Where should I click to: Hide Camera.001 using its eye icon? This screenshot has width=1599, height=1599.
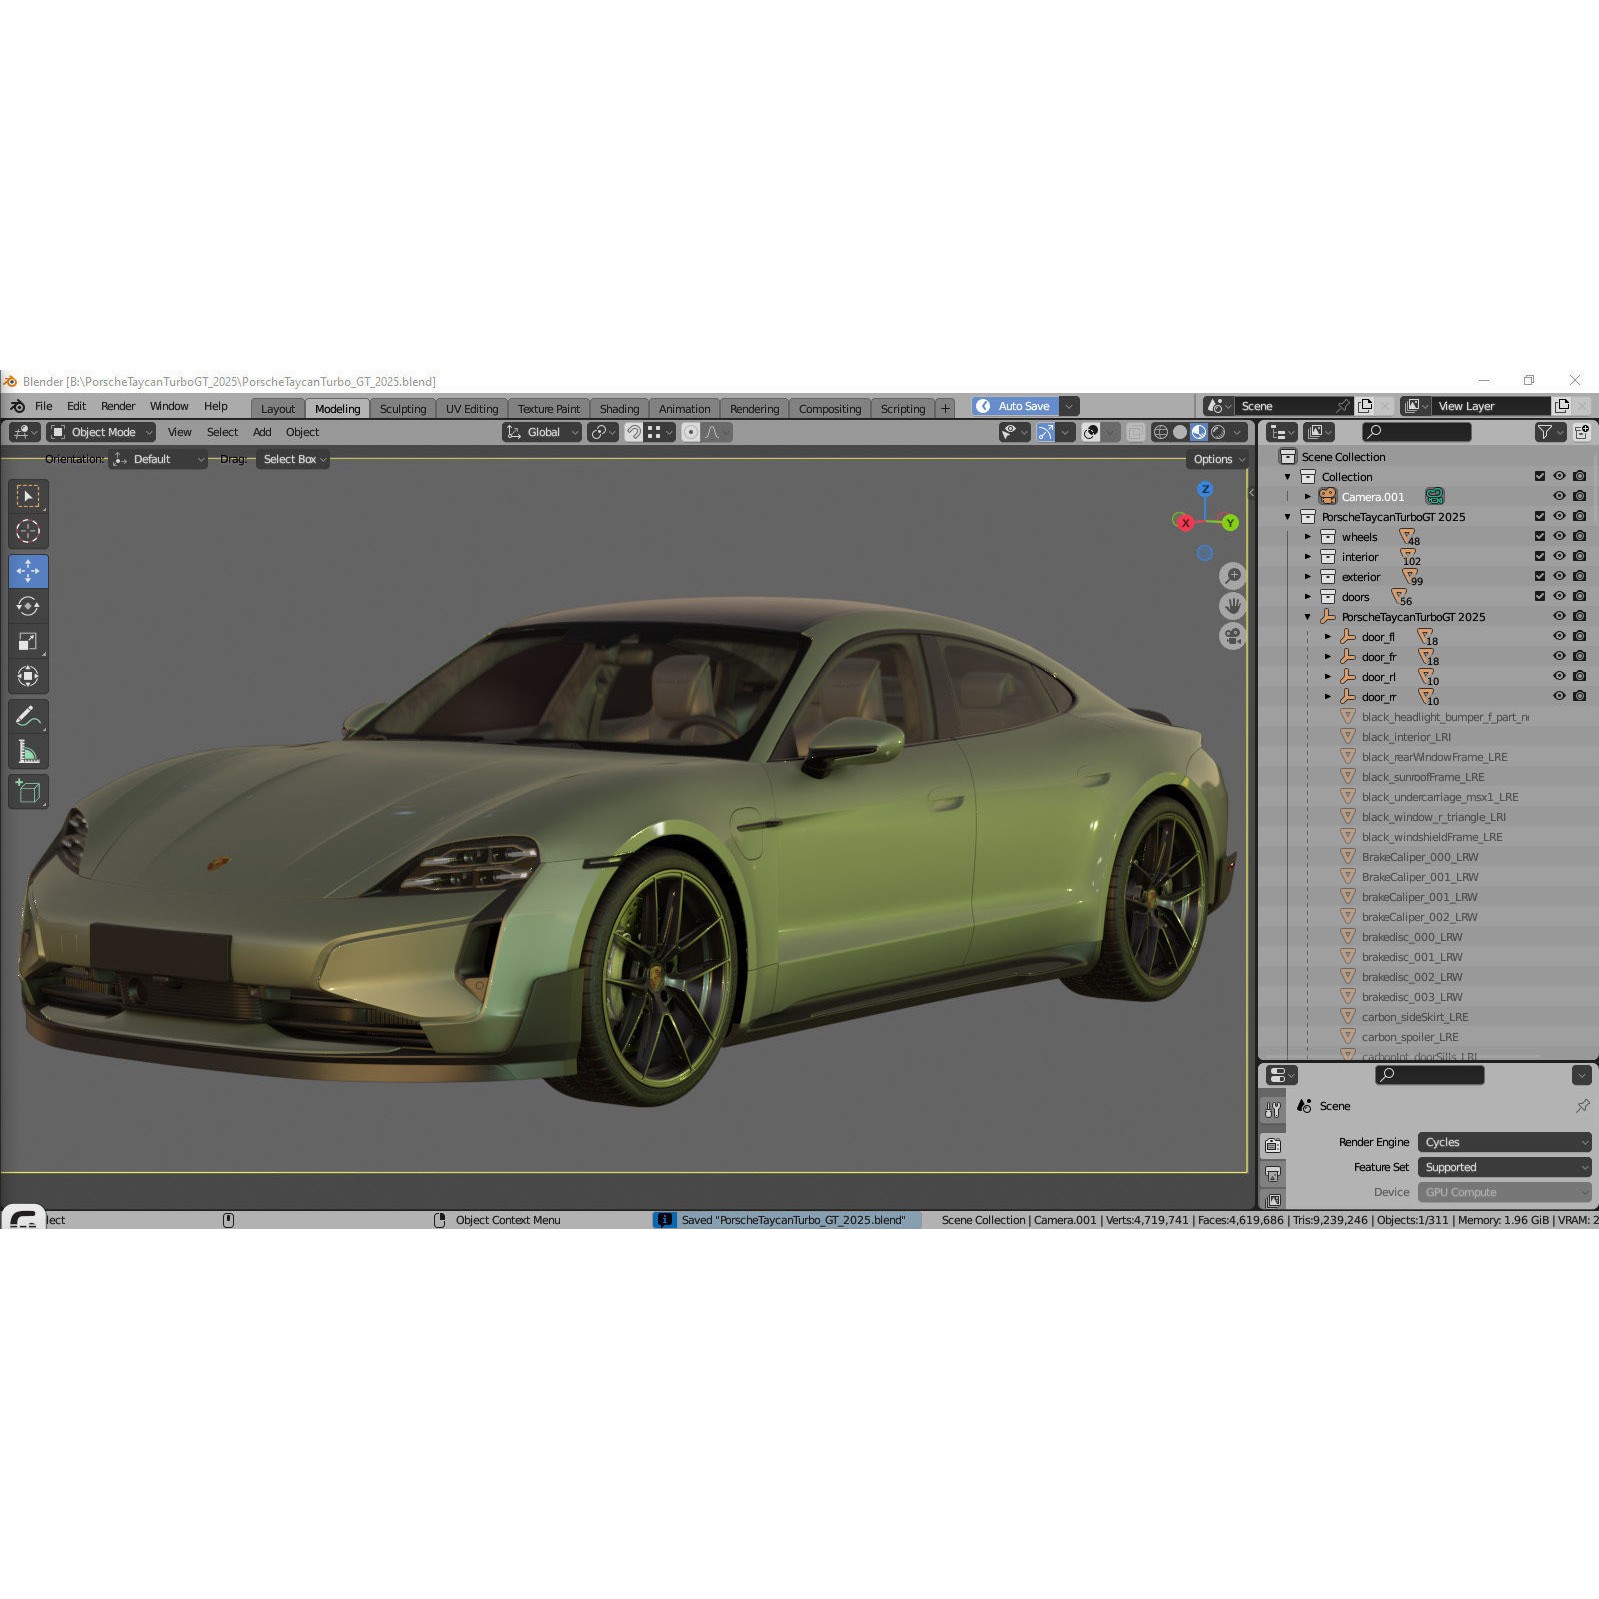click(x=1559, y=497)
